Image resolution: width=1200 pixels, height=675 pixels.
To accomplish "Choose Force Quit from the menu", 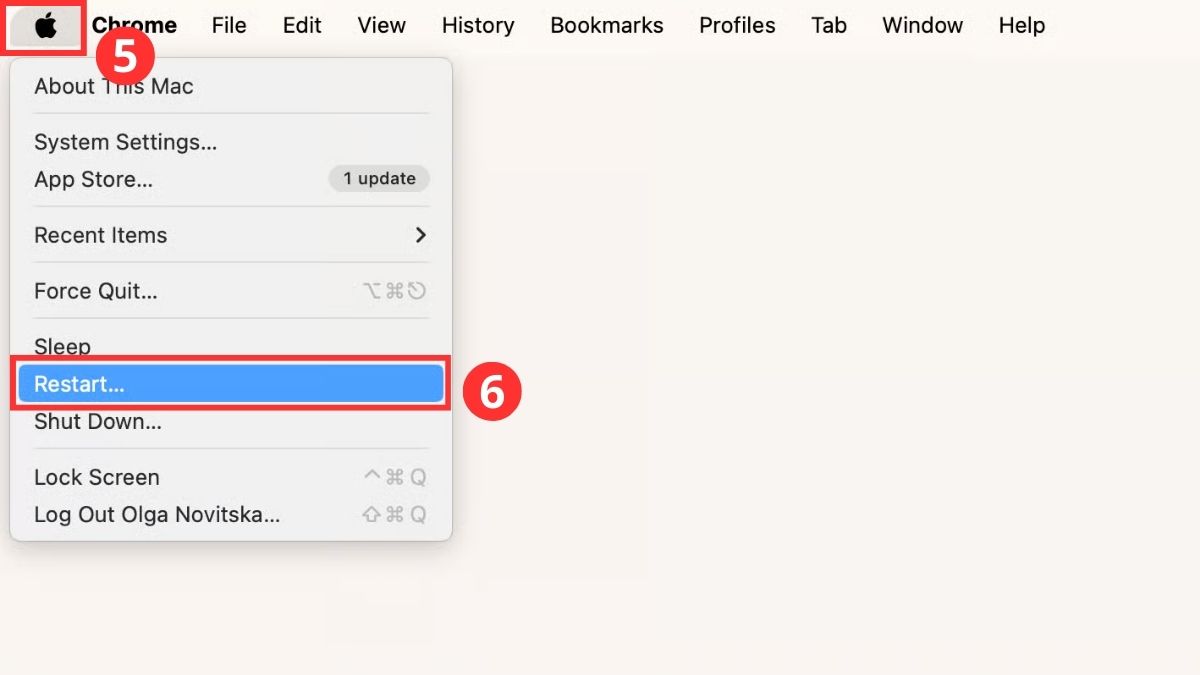I will [x=95, y=291].
